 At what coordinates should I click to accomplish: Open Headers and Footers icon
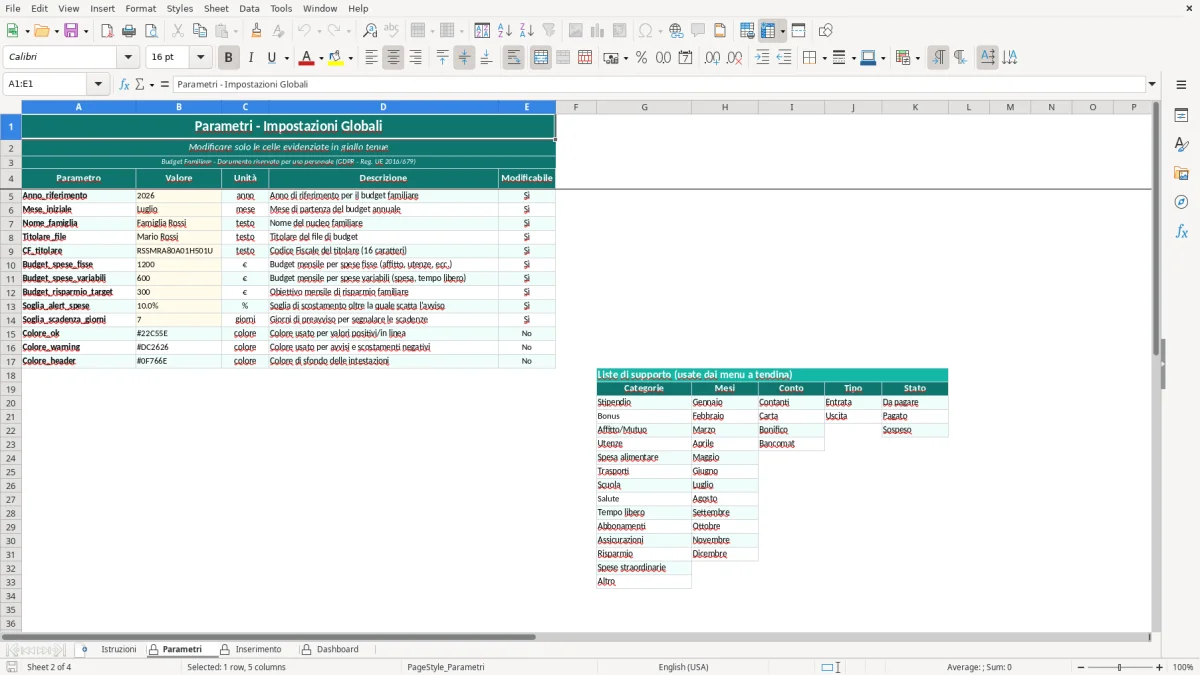click(720, 31)
